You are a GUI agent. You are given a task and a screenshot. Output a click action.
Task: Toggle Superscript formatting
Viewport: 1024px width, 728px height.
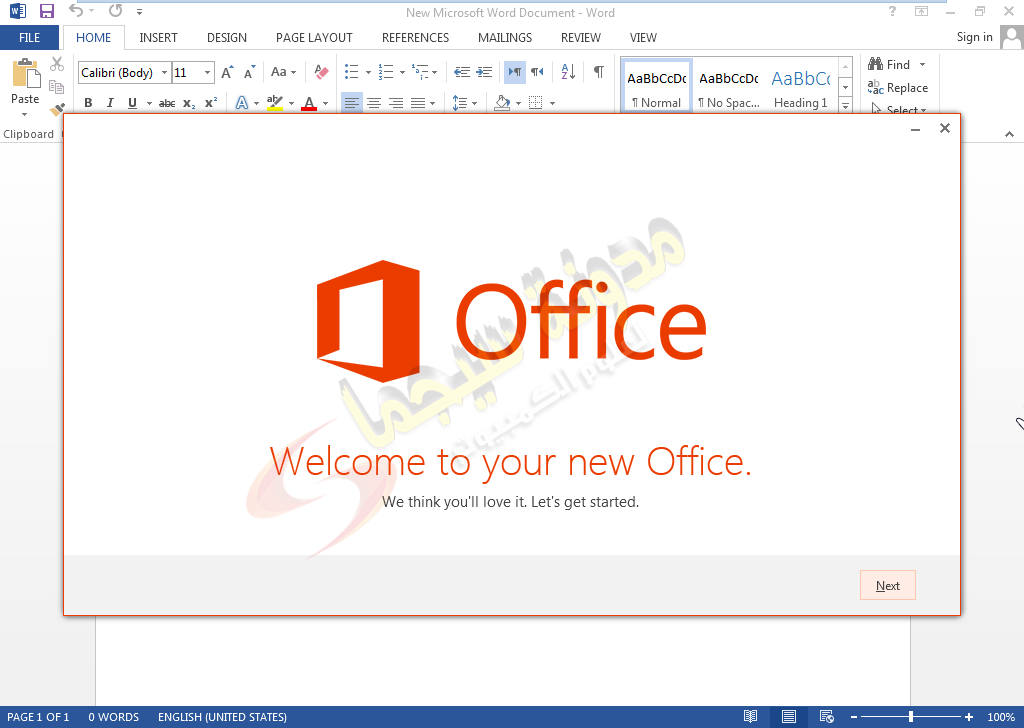[x=210, y=103]
